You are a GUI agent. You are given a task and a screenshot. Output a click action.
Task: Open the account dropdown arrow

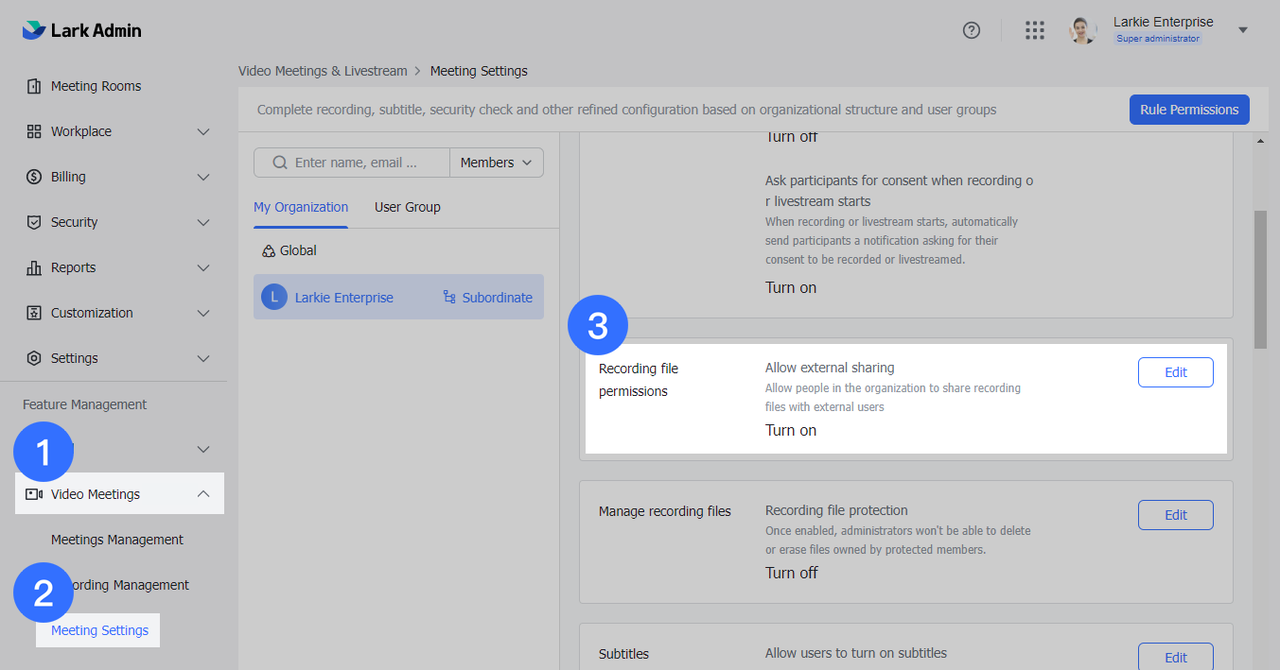[x=1243, y=30]
